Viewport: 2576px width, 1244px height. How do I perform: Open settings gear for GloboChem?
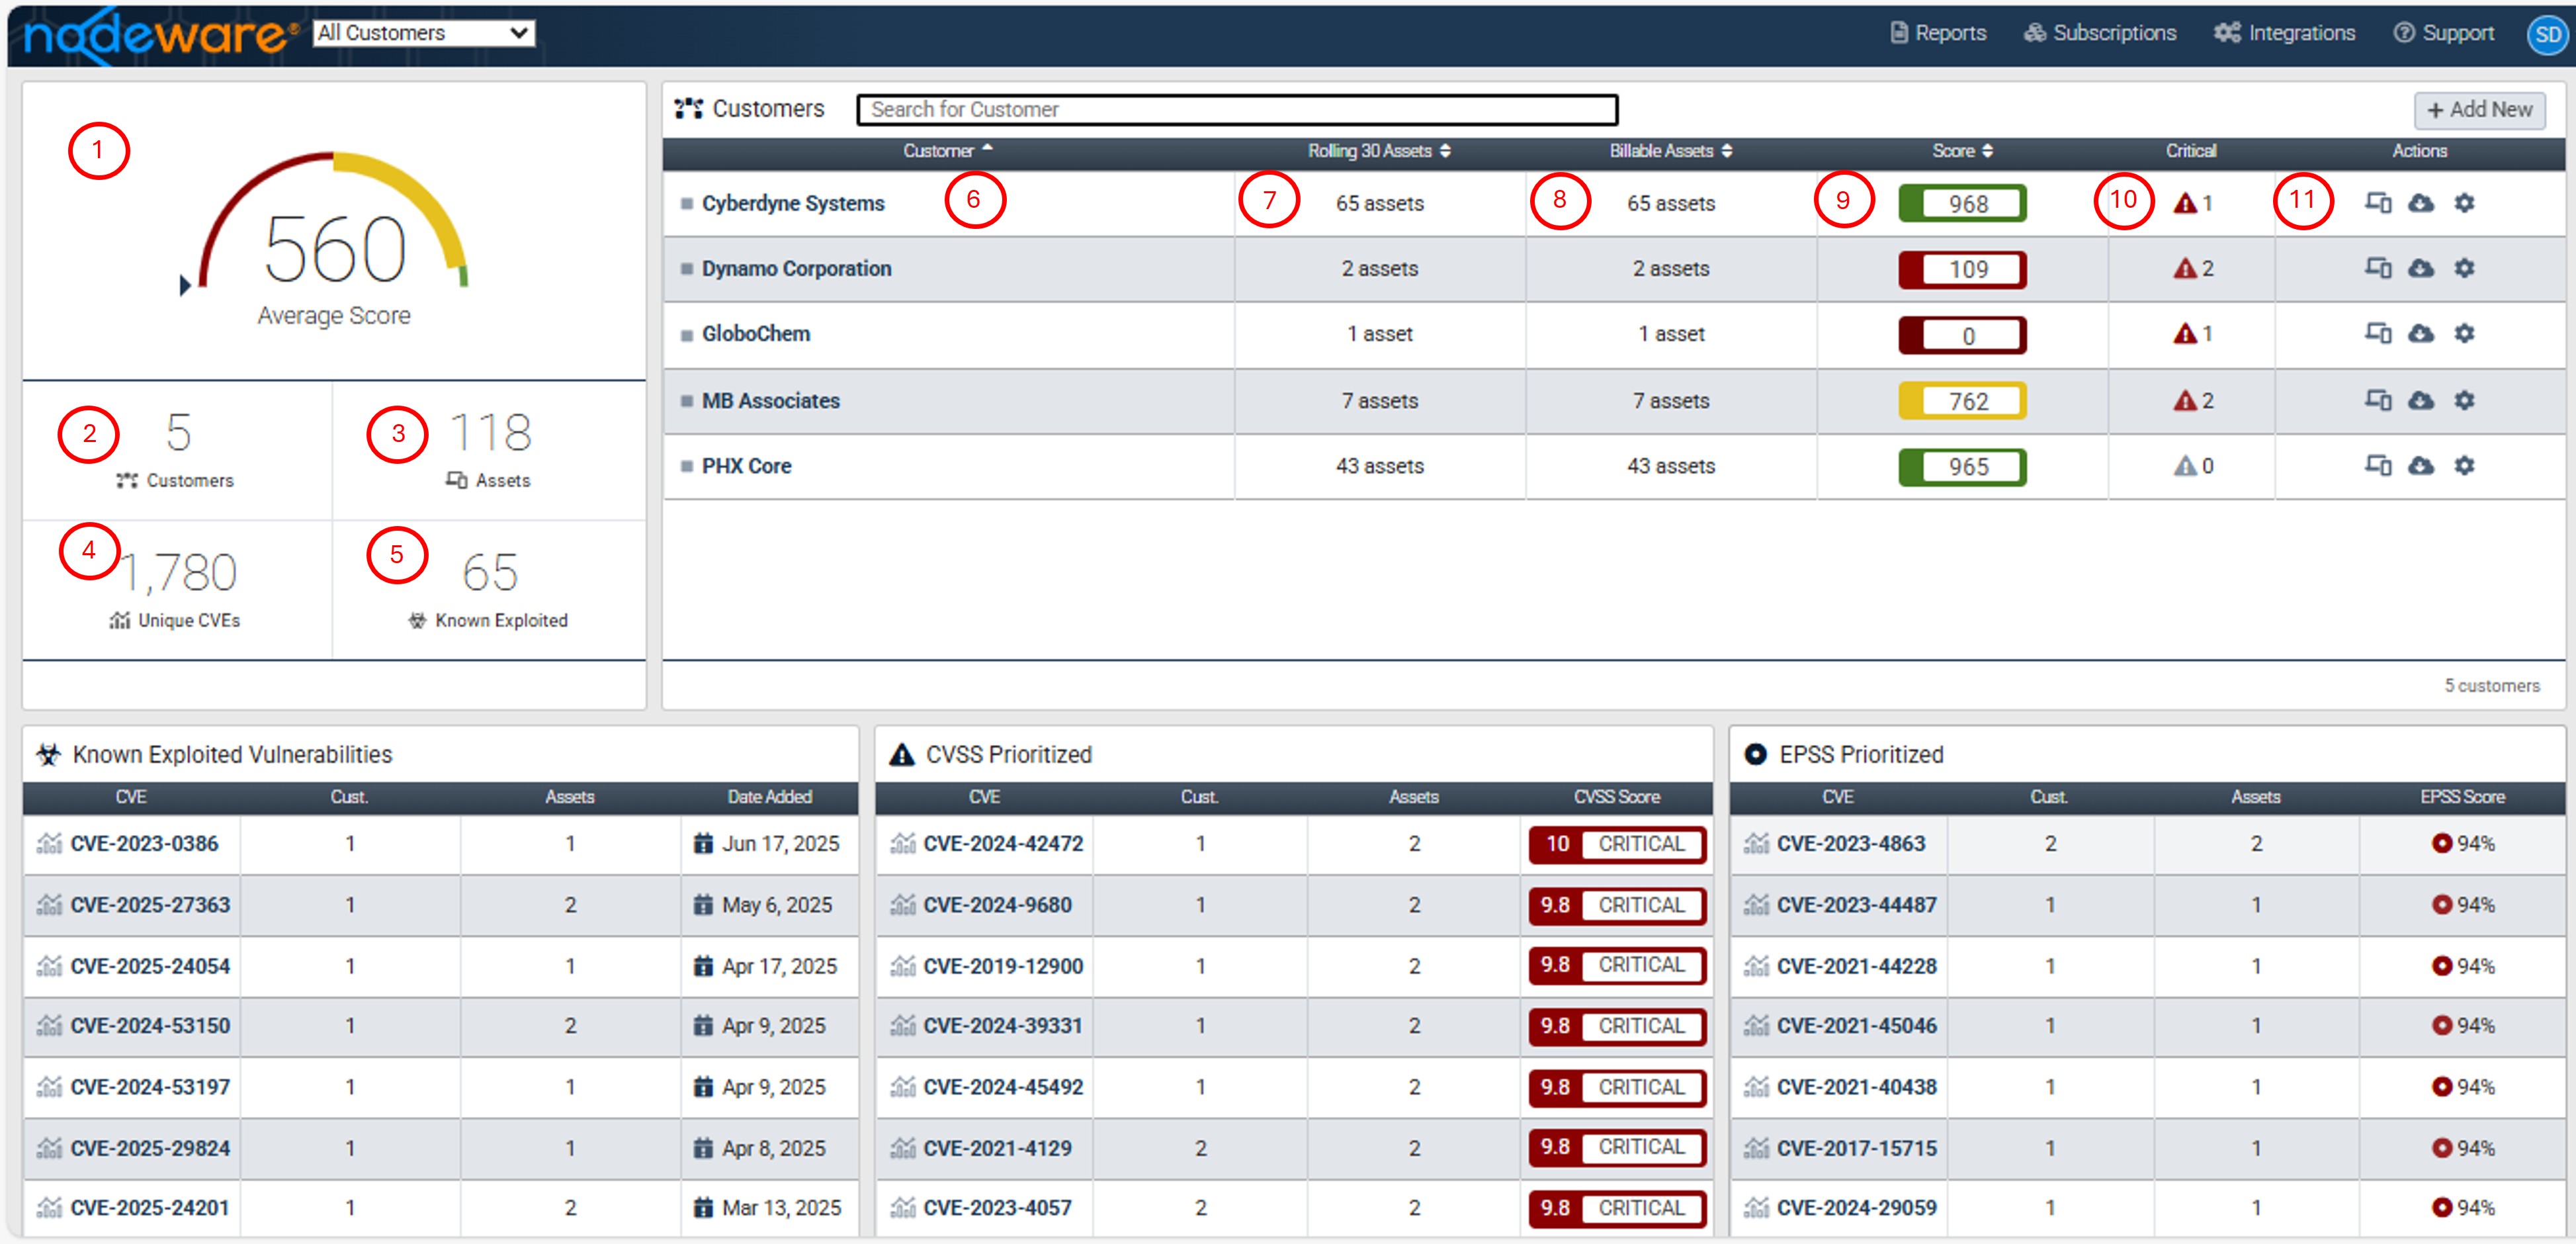2464,333
